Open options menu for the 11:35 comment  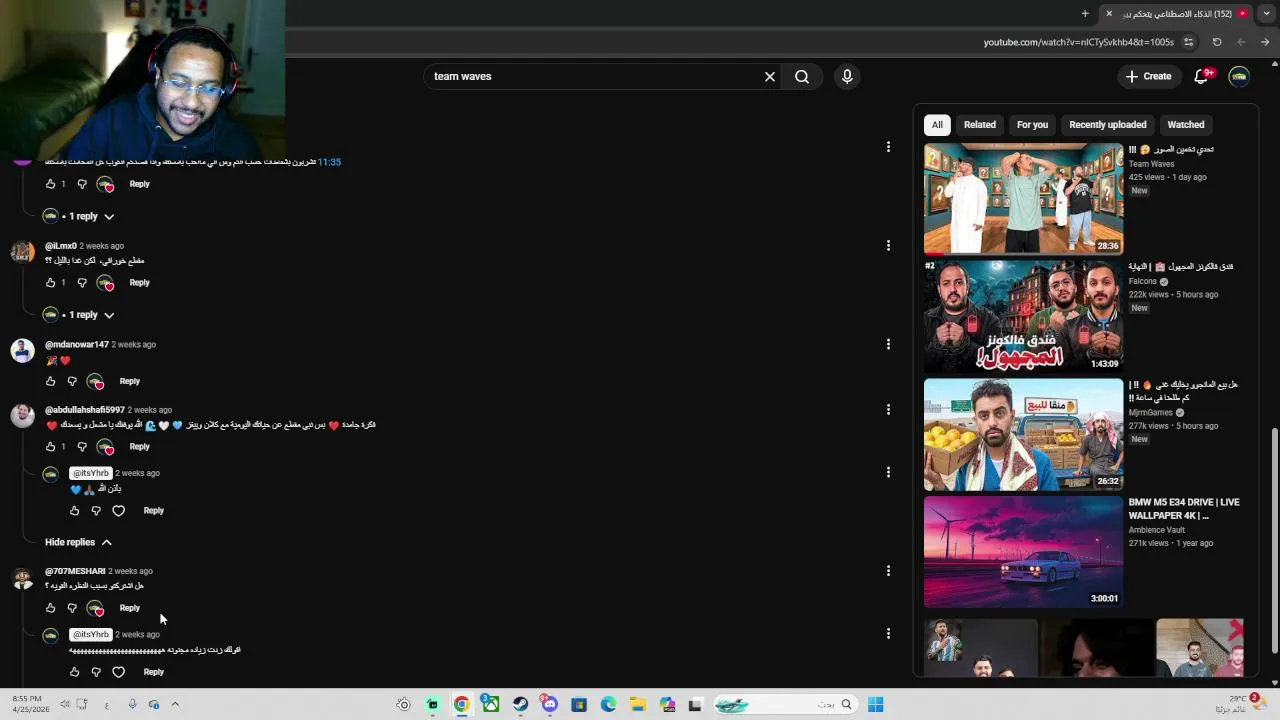click(x=888, y=147)
